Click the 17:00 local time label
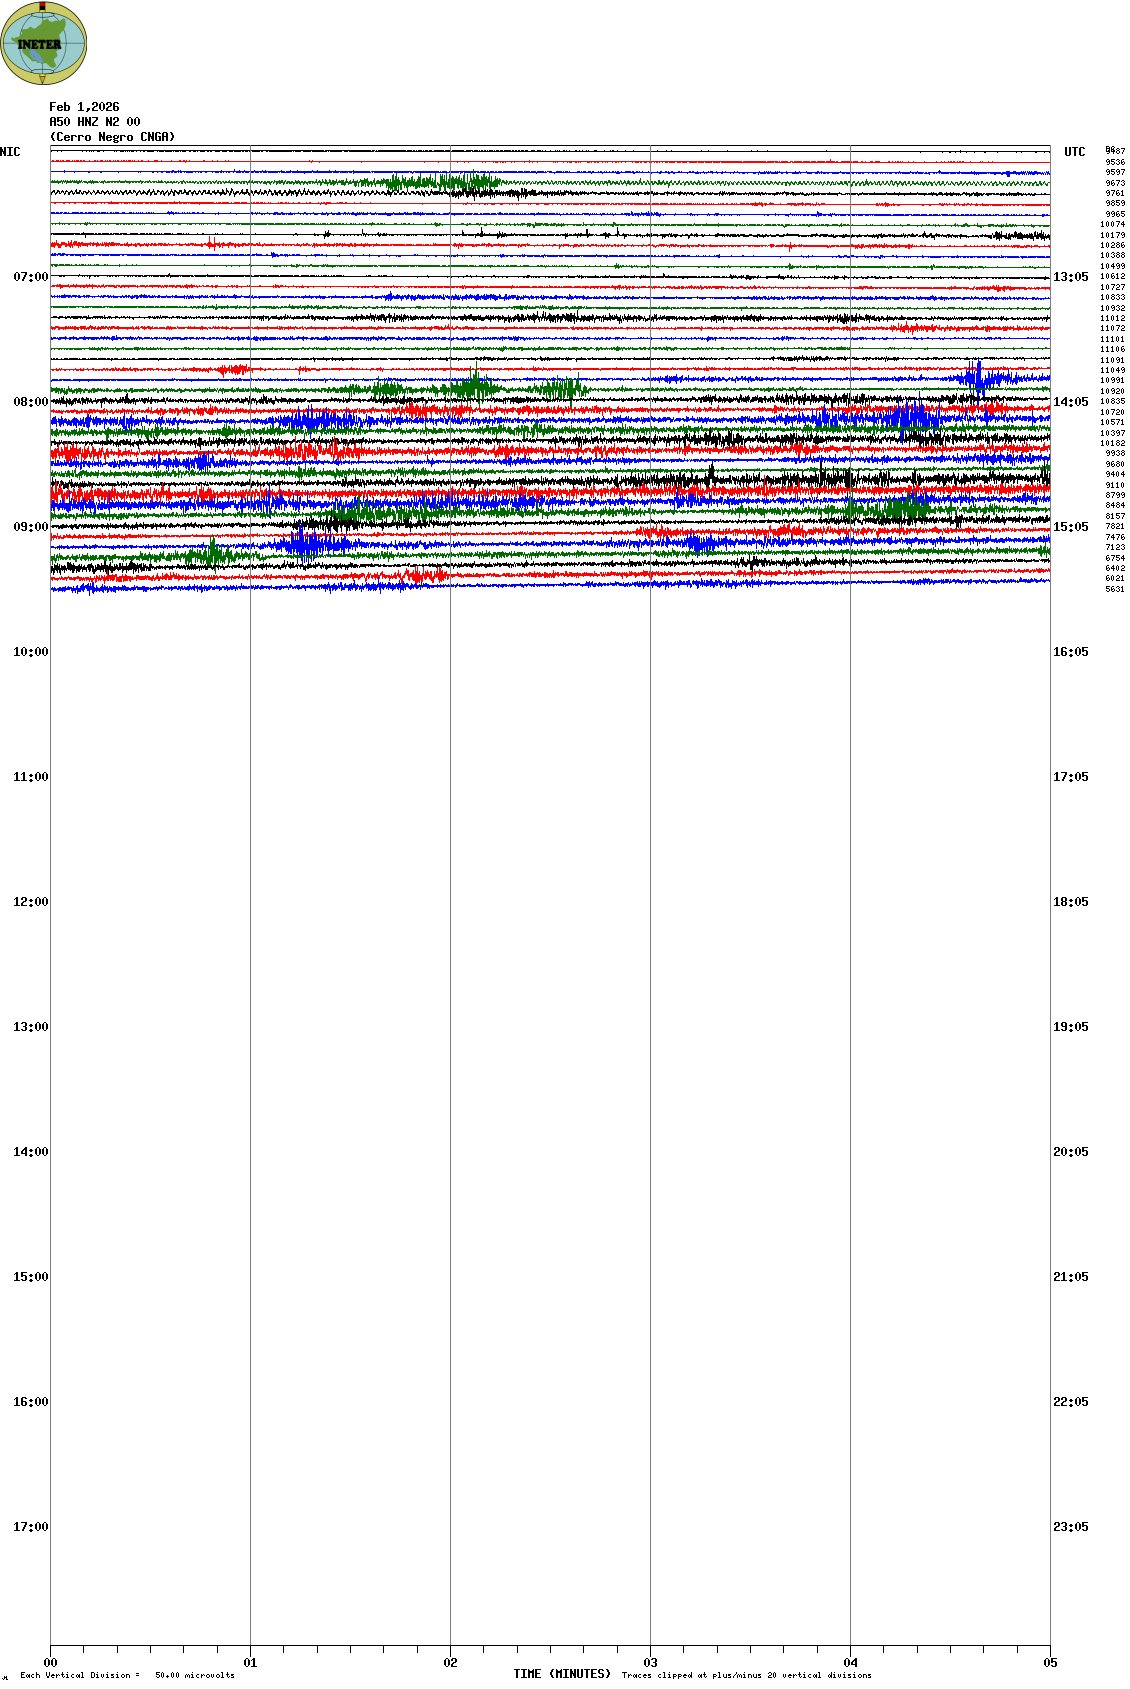This screenshot has height=1689, width=1130. (30, 1527)
